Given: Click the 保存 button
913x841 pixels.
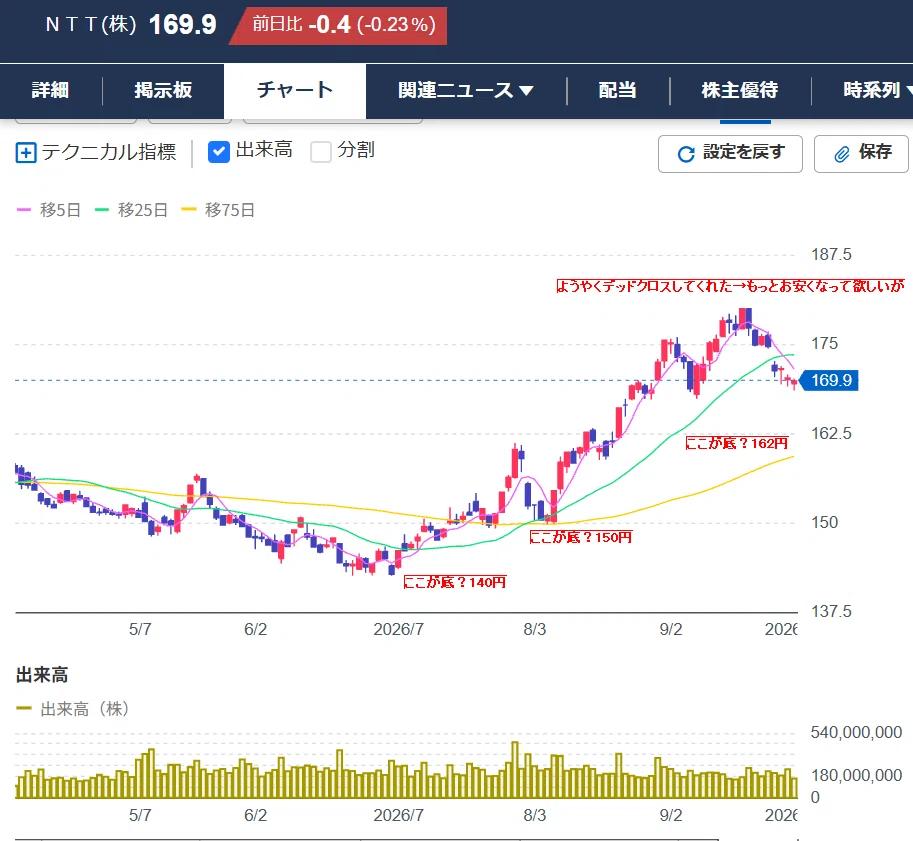Looking at the screenshot, I should 861,154.
